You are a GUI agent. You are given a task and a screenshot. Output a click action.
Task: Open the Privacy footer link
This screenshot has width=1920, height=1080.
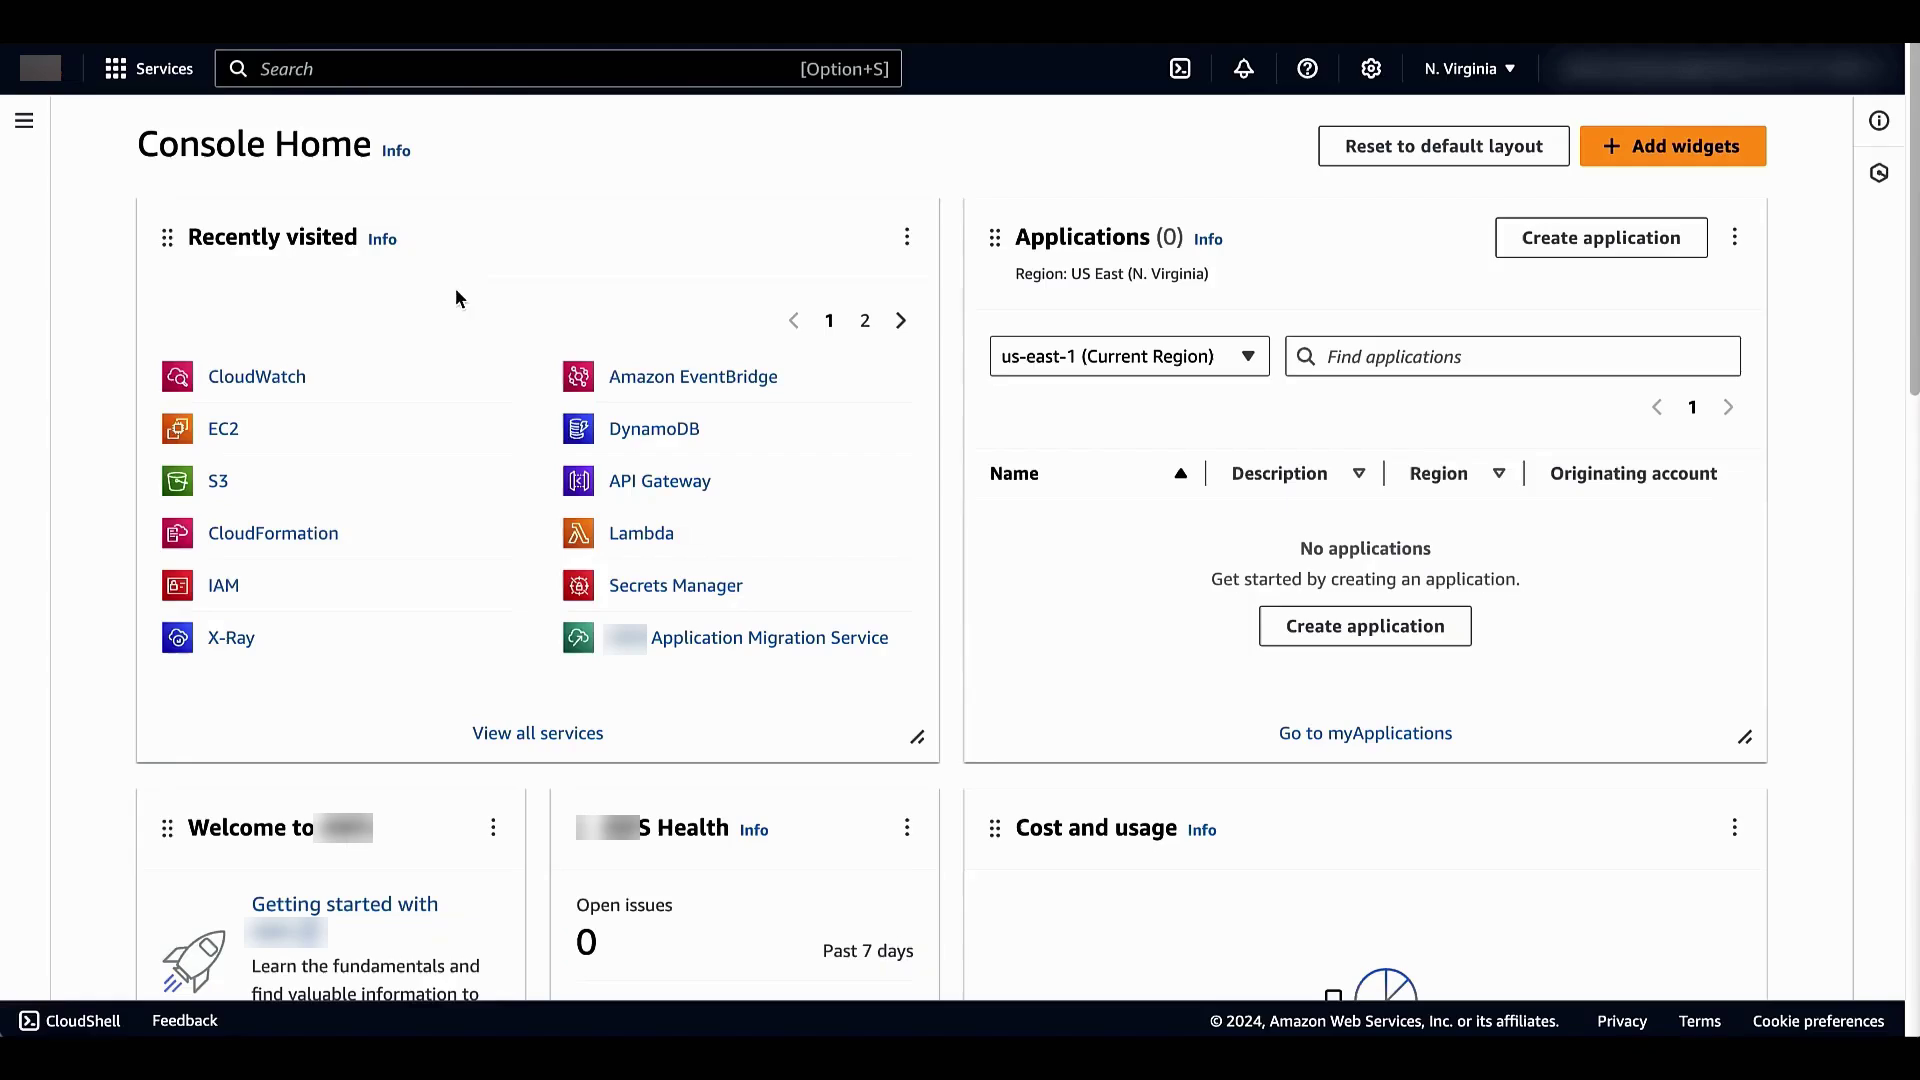click(1621, 1021)
